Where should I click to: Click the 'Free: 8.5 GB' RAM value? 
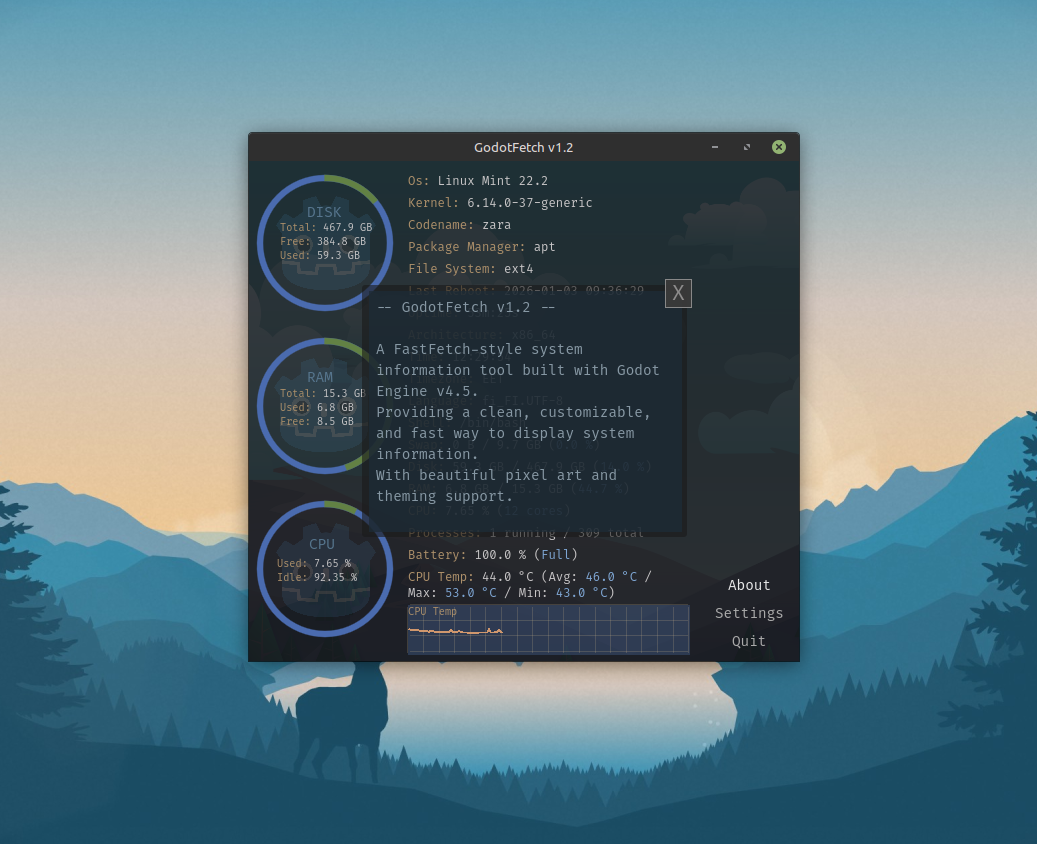(317, 421)
